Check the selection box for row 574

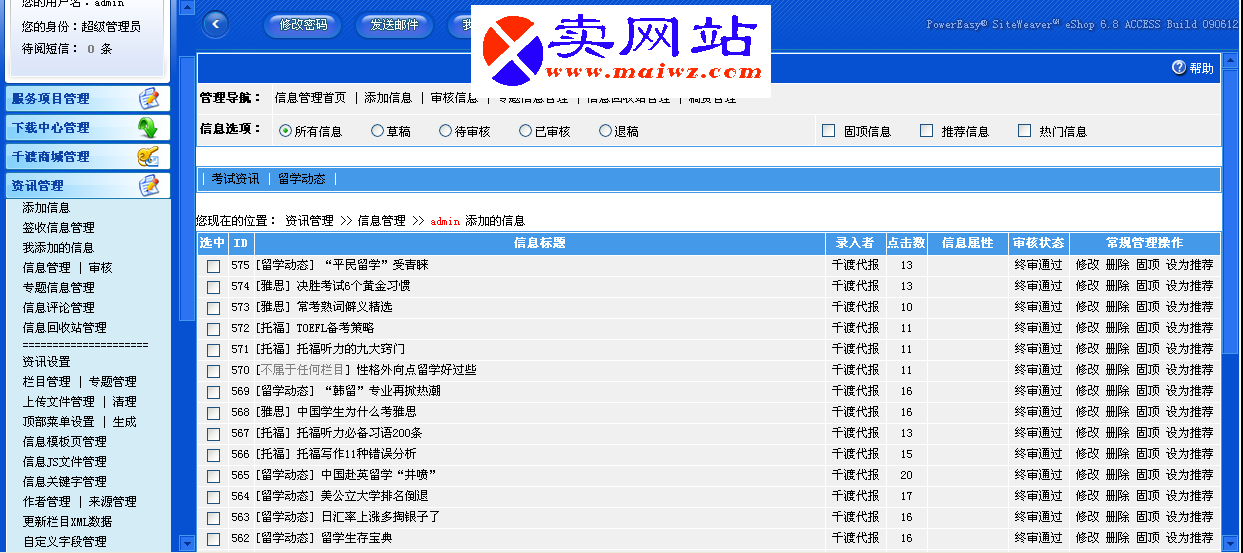pos(213,287)
